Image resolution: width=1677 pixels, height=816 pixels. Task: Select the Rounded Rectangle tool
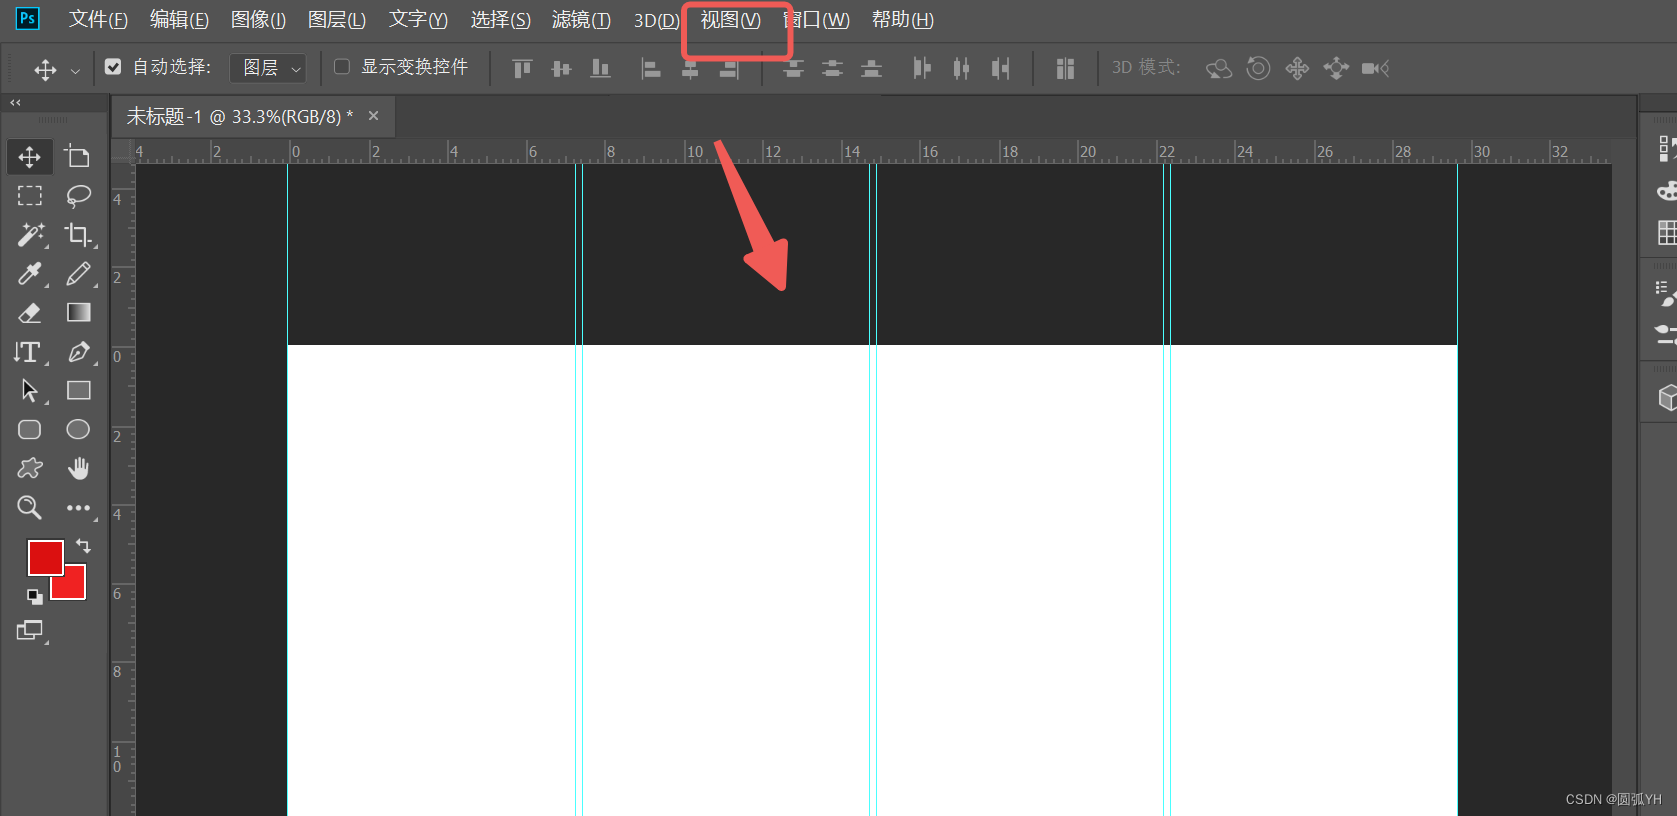(30, 430)
